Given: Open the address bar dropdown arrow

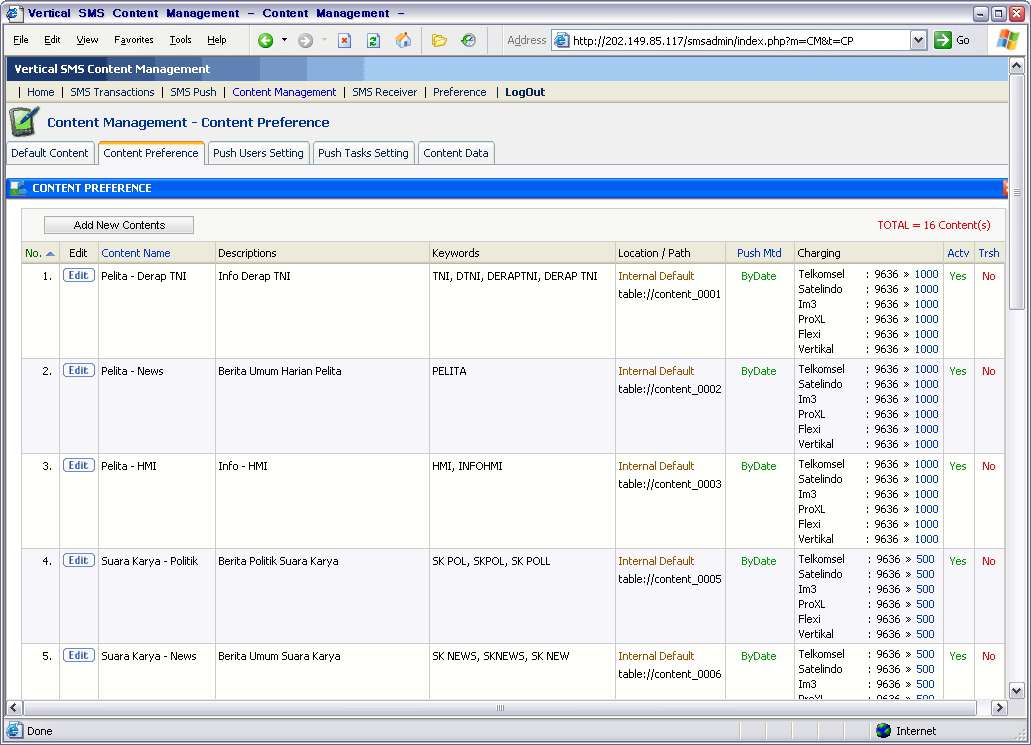Looking at the screenshot, I should 918,40.
